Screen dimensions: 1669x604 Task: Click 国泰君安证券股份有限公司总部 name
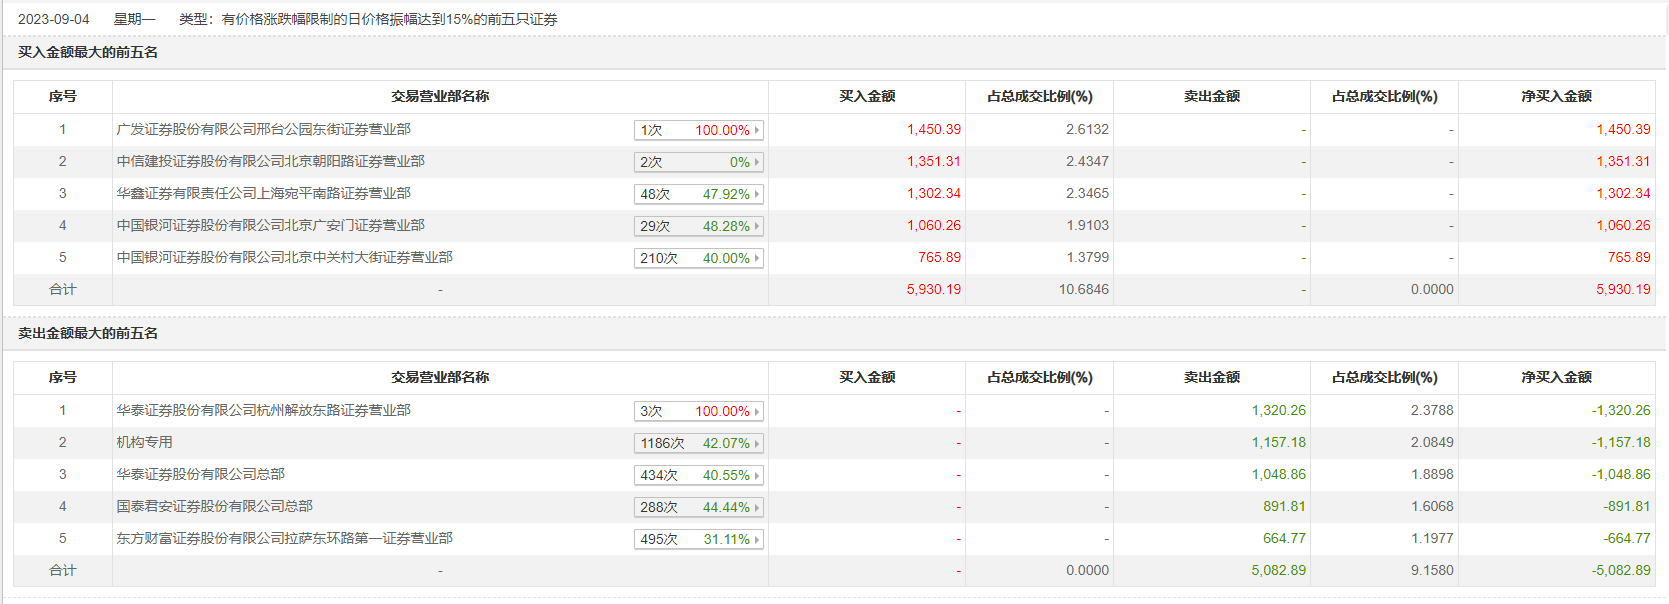pos(214,506)
